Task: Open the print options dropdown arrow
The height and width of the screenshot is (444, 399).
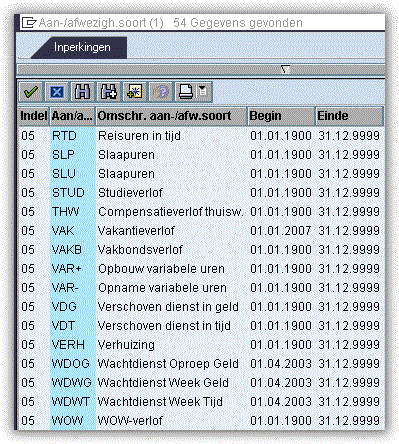Action: pyautogui.click(x=203, y=91)
